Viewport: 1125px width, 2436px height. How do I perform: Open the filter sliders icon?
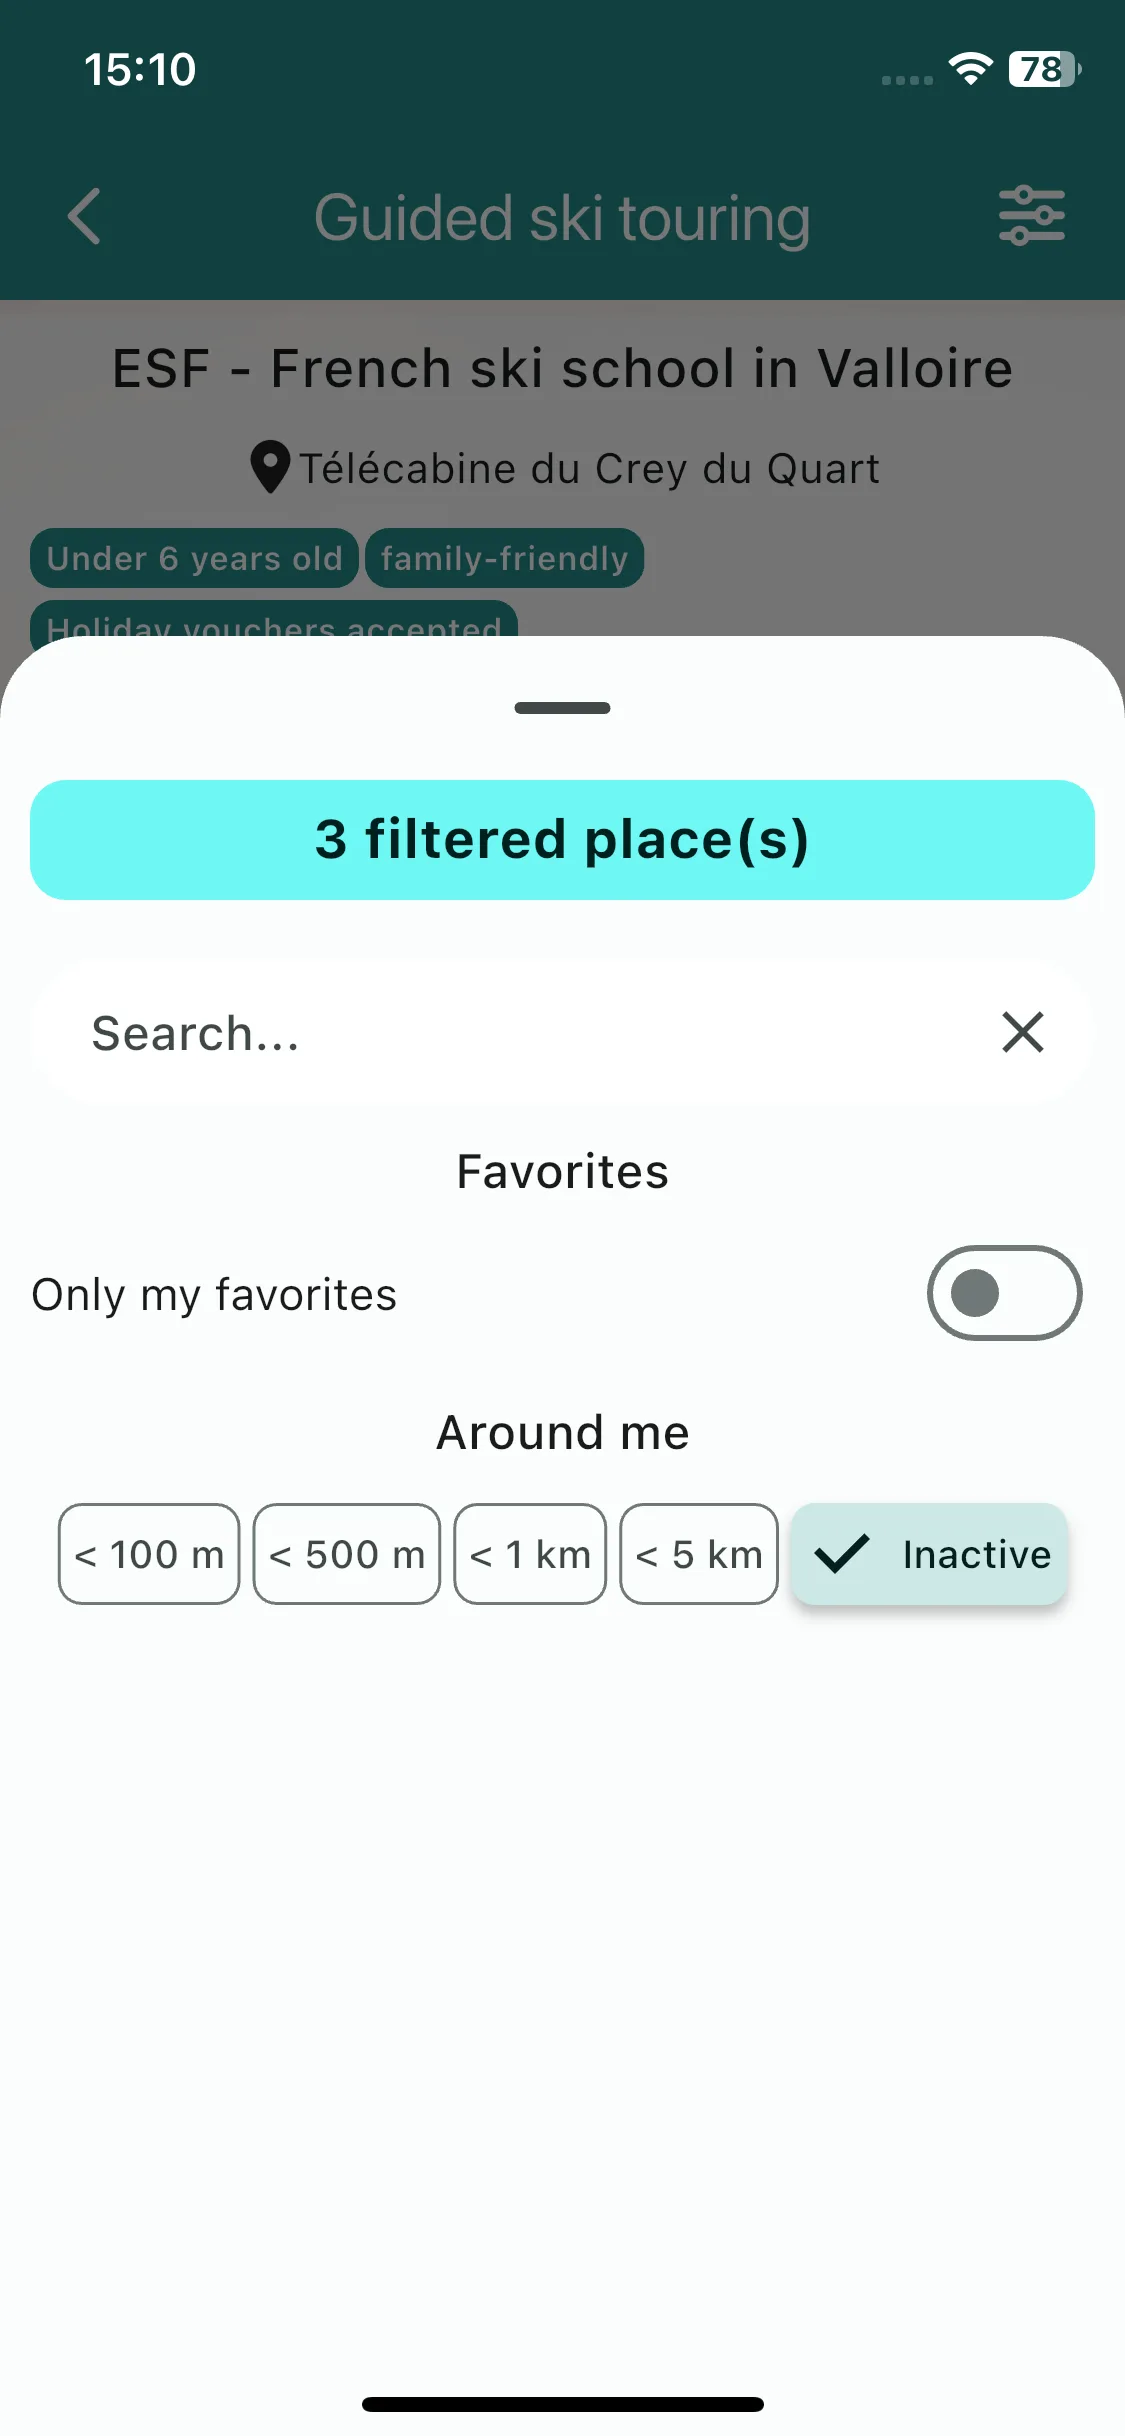[x=1032, y=216]
